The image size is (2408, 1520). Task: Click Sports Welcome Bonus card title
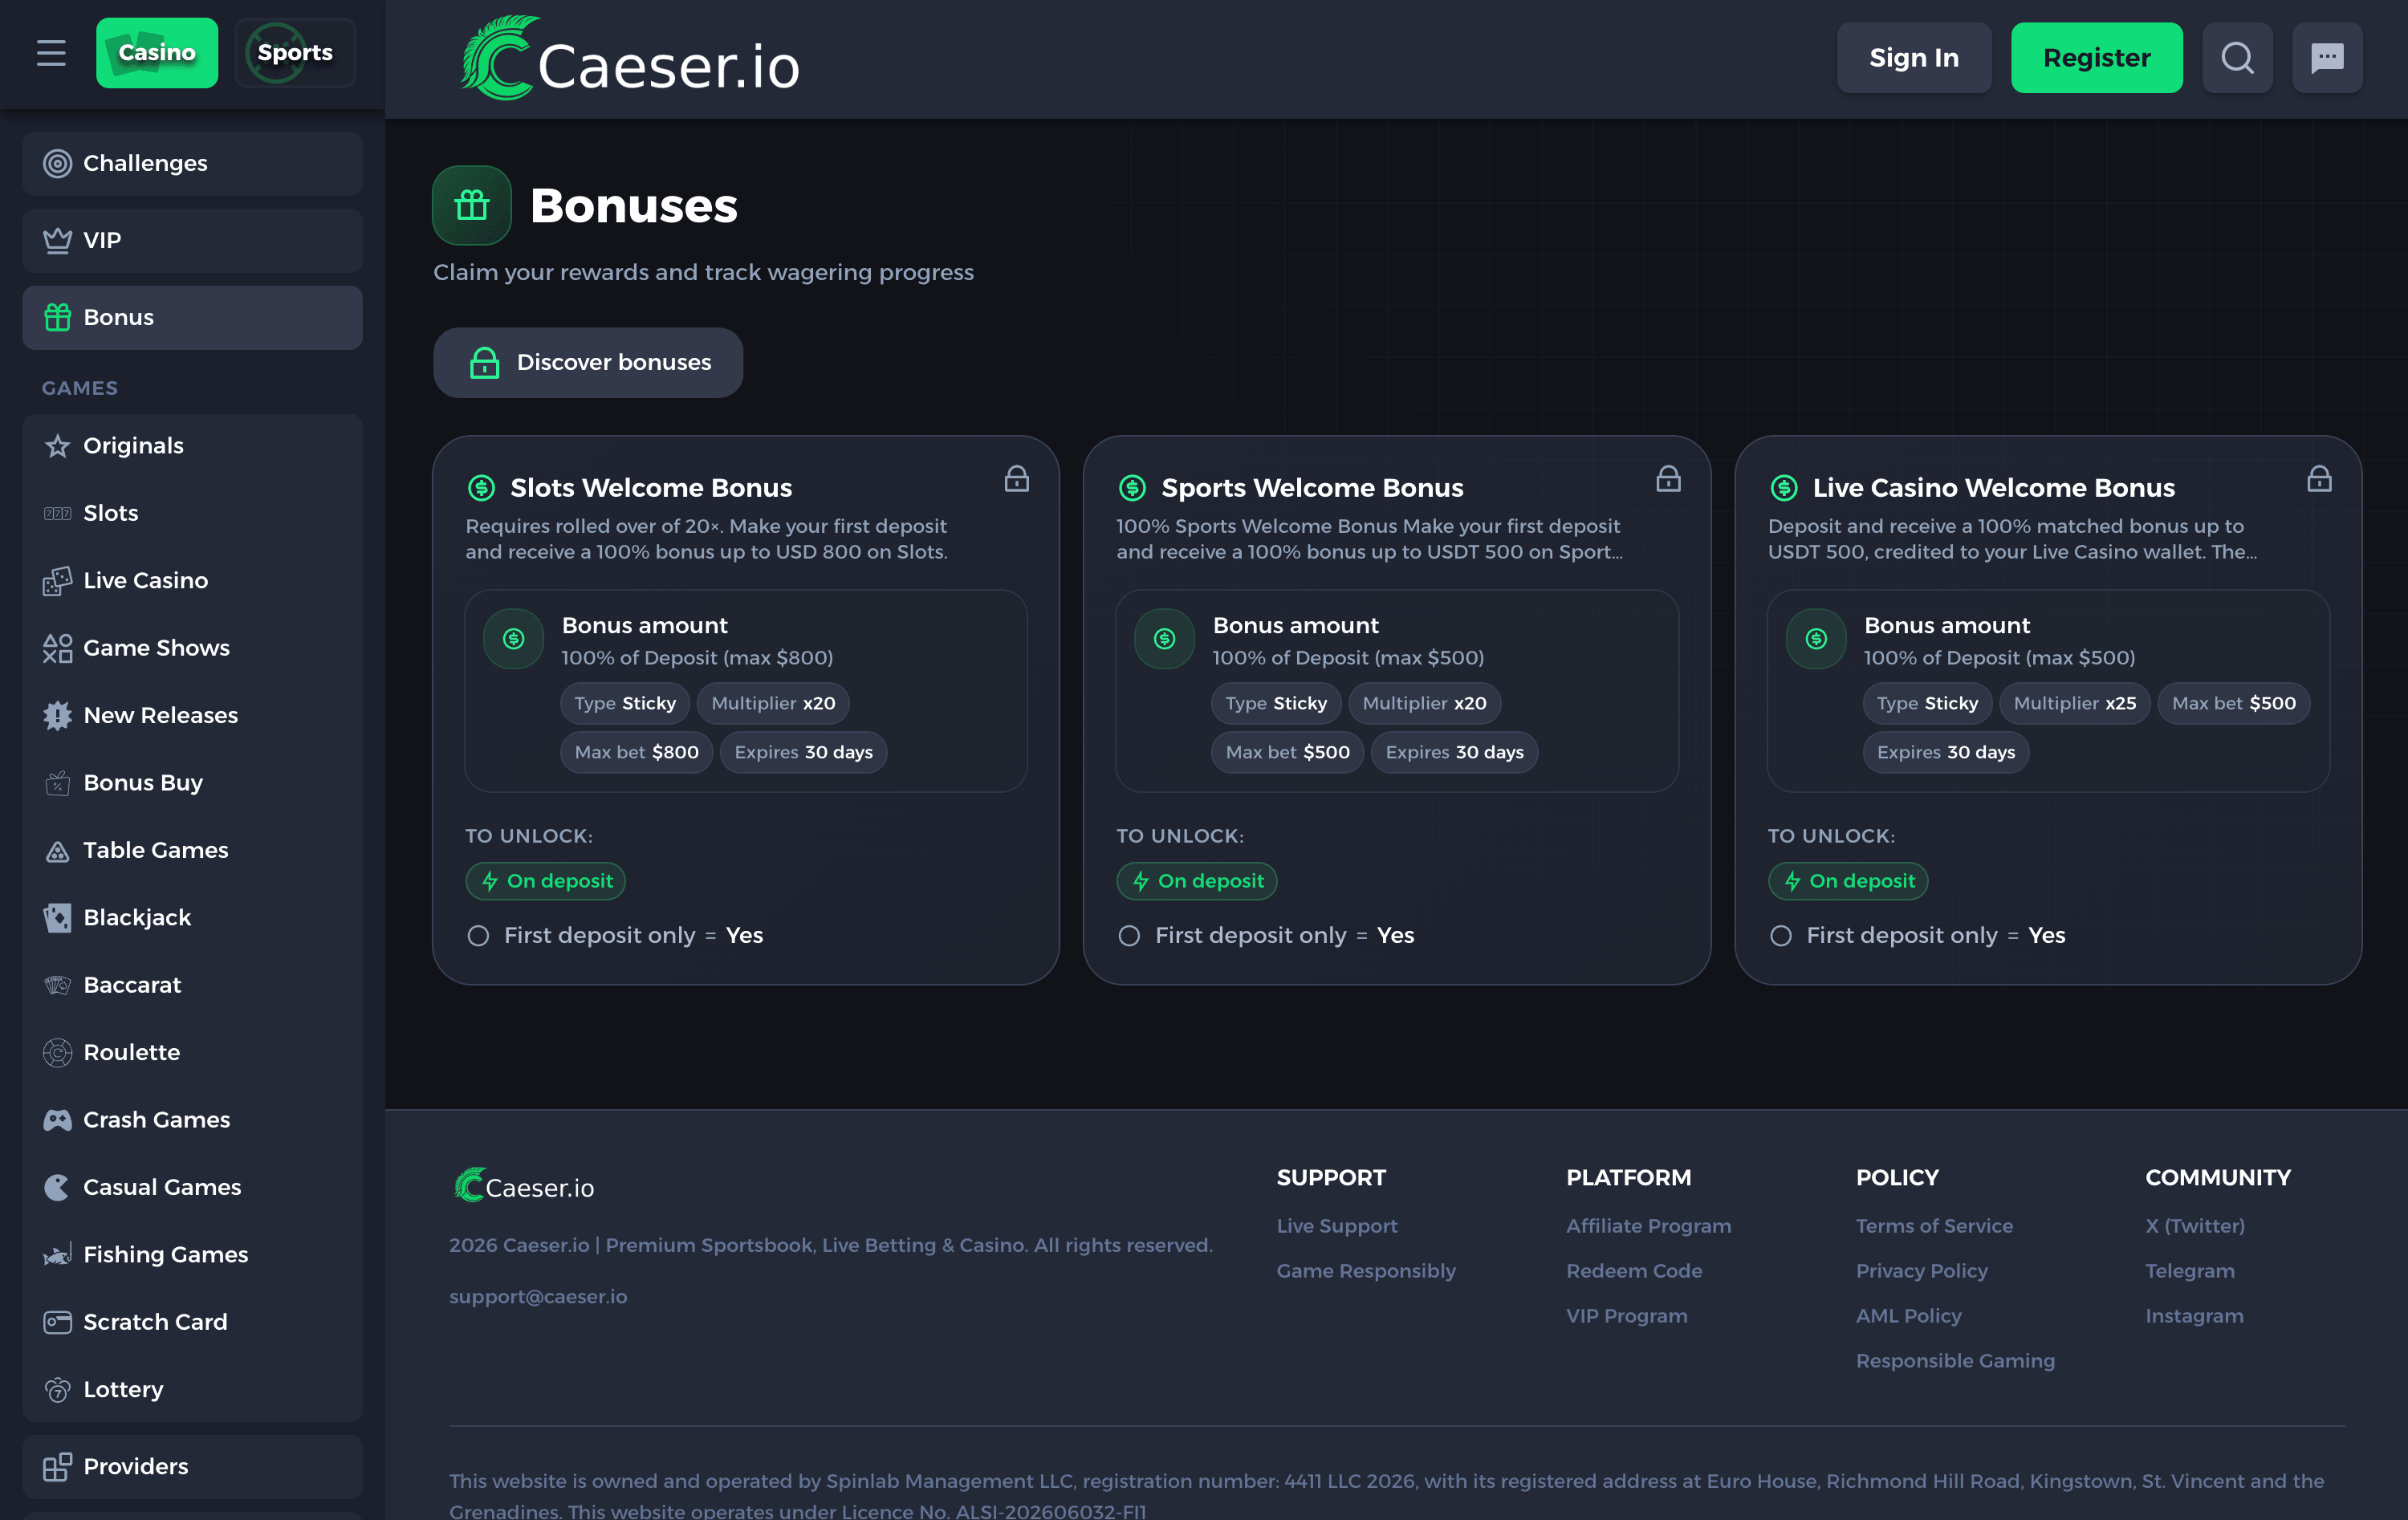tap(1312, 488)
